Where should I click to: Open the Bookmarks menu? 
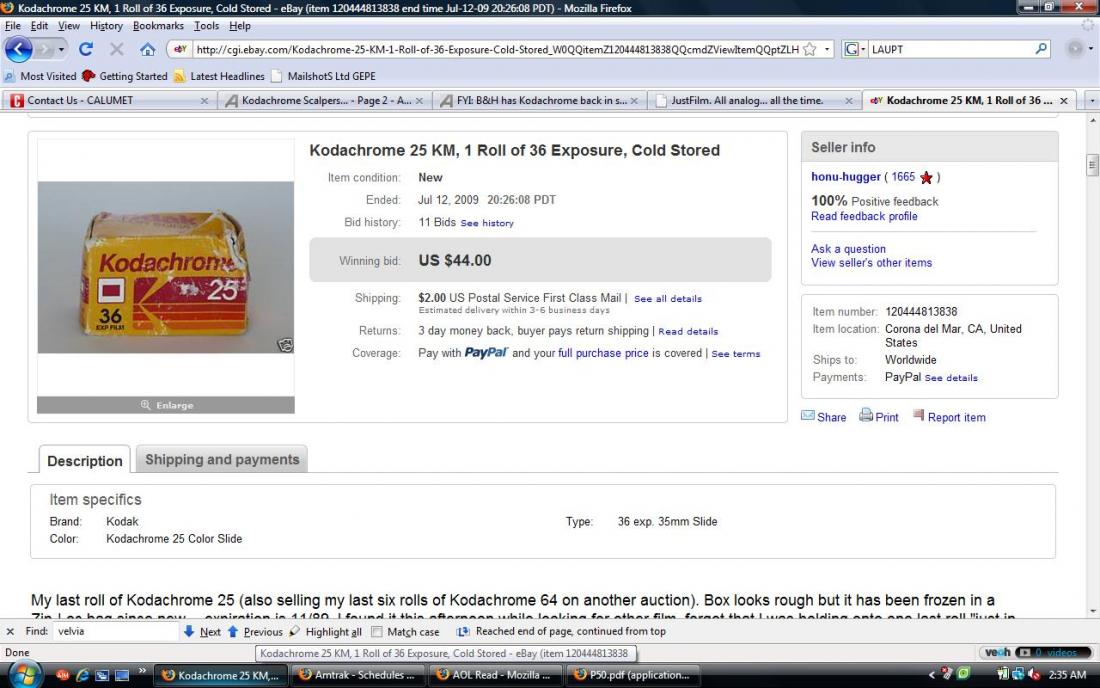click(158, 26)
